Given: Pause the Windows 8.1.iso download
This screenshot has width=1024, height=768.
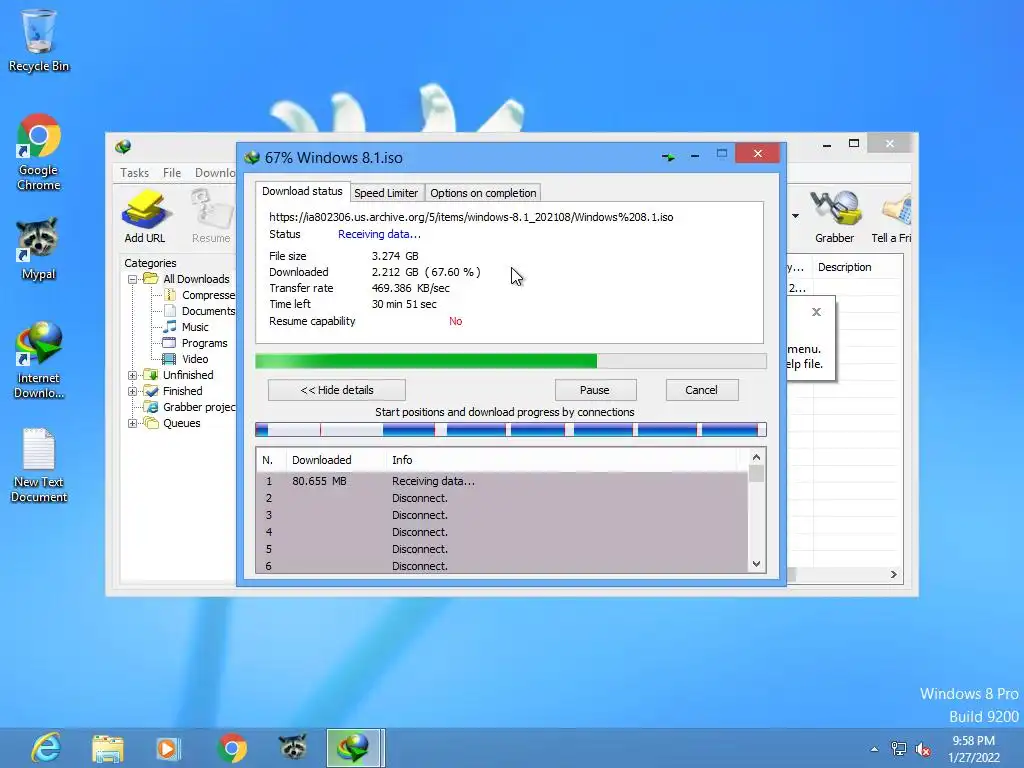Looking at the screenshot, I should point(595,390).
